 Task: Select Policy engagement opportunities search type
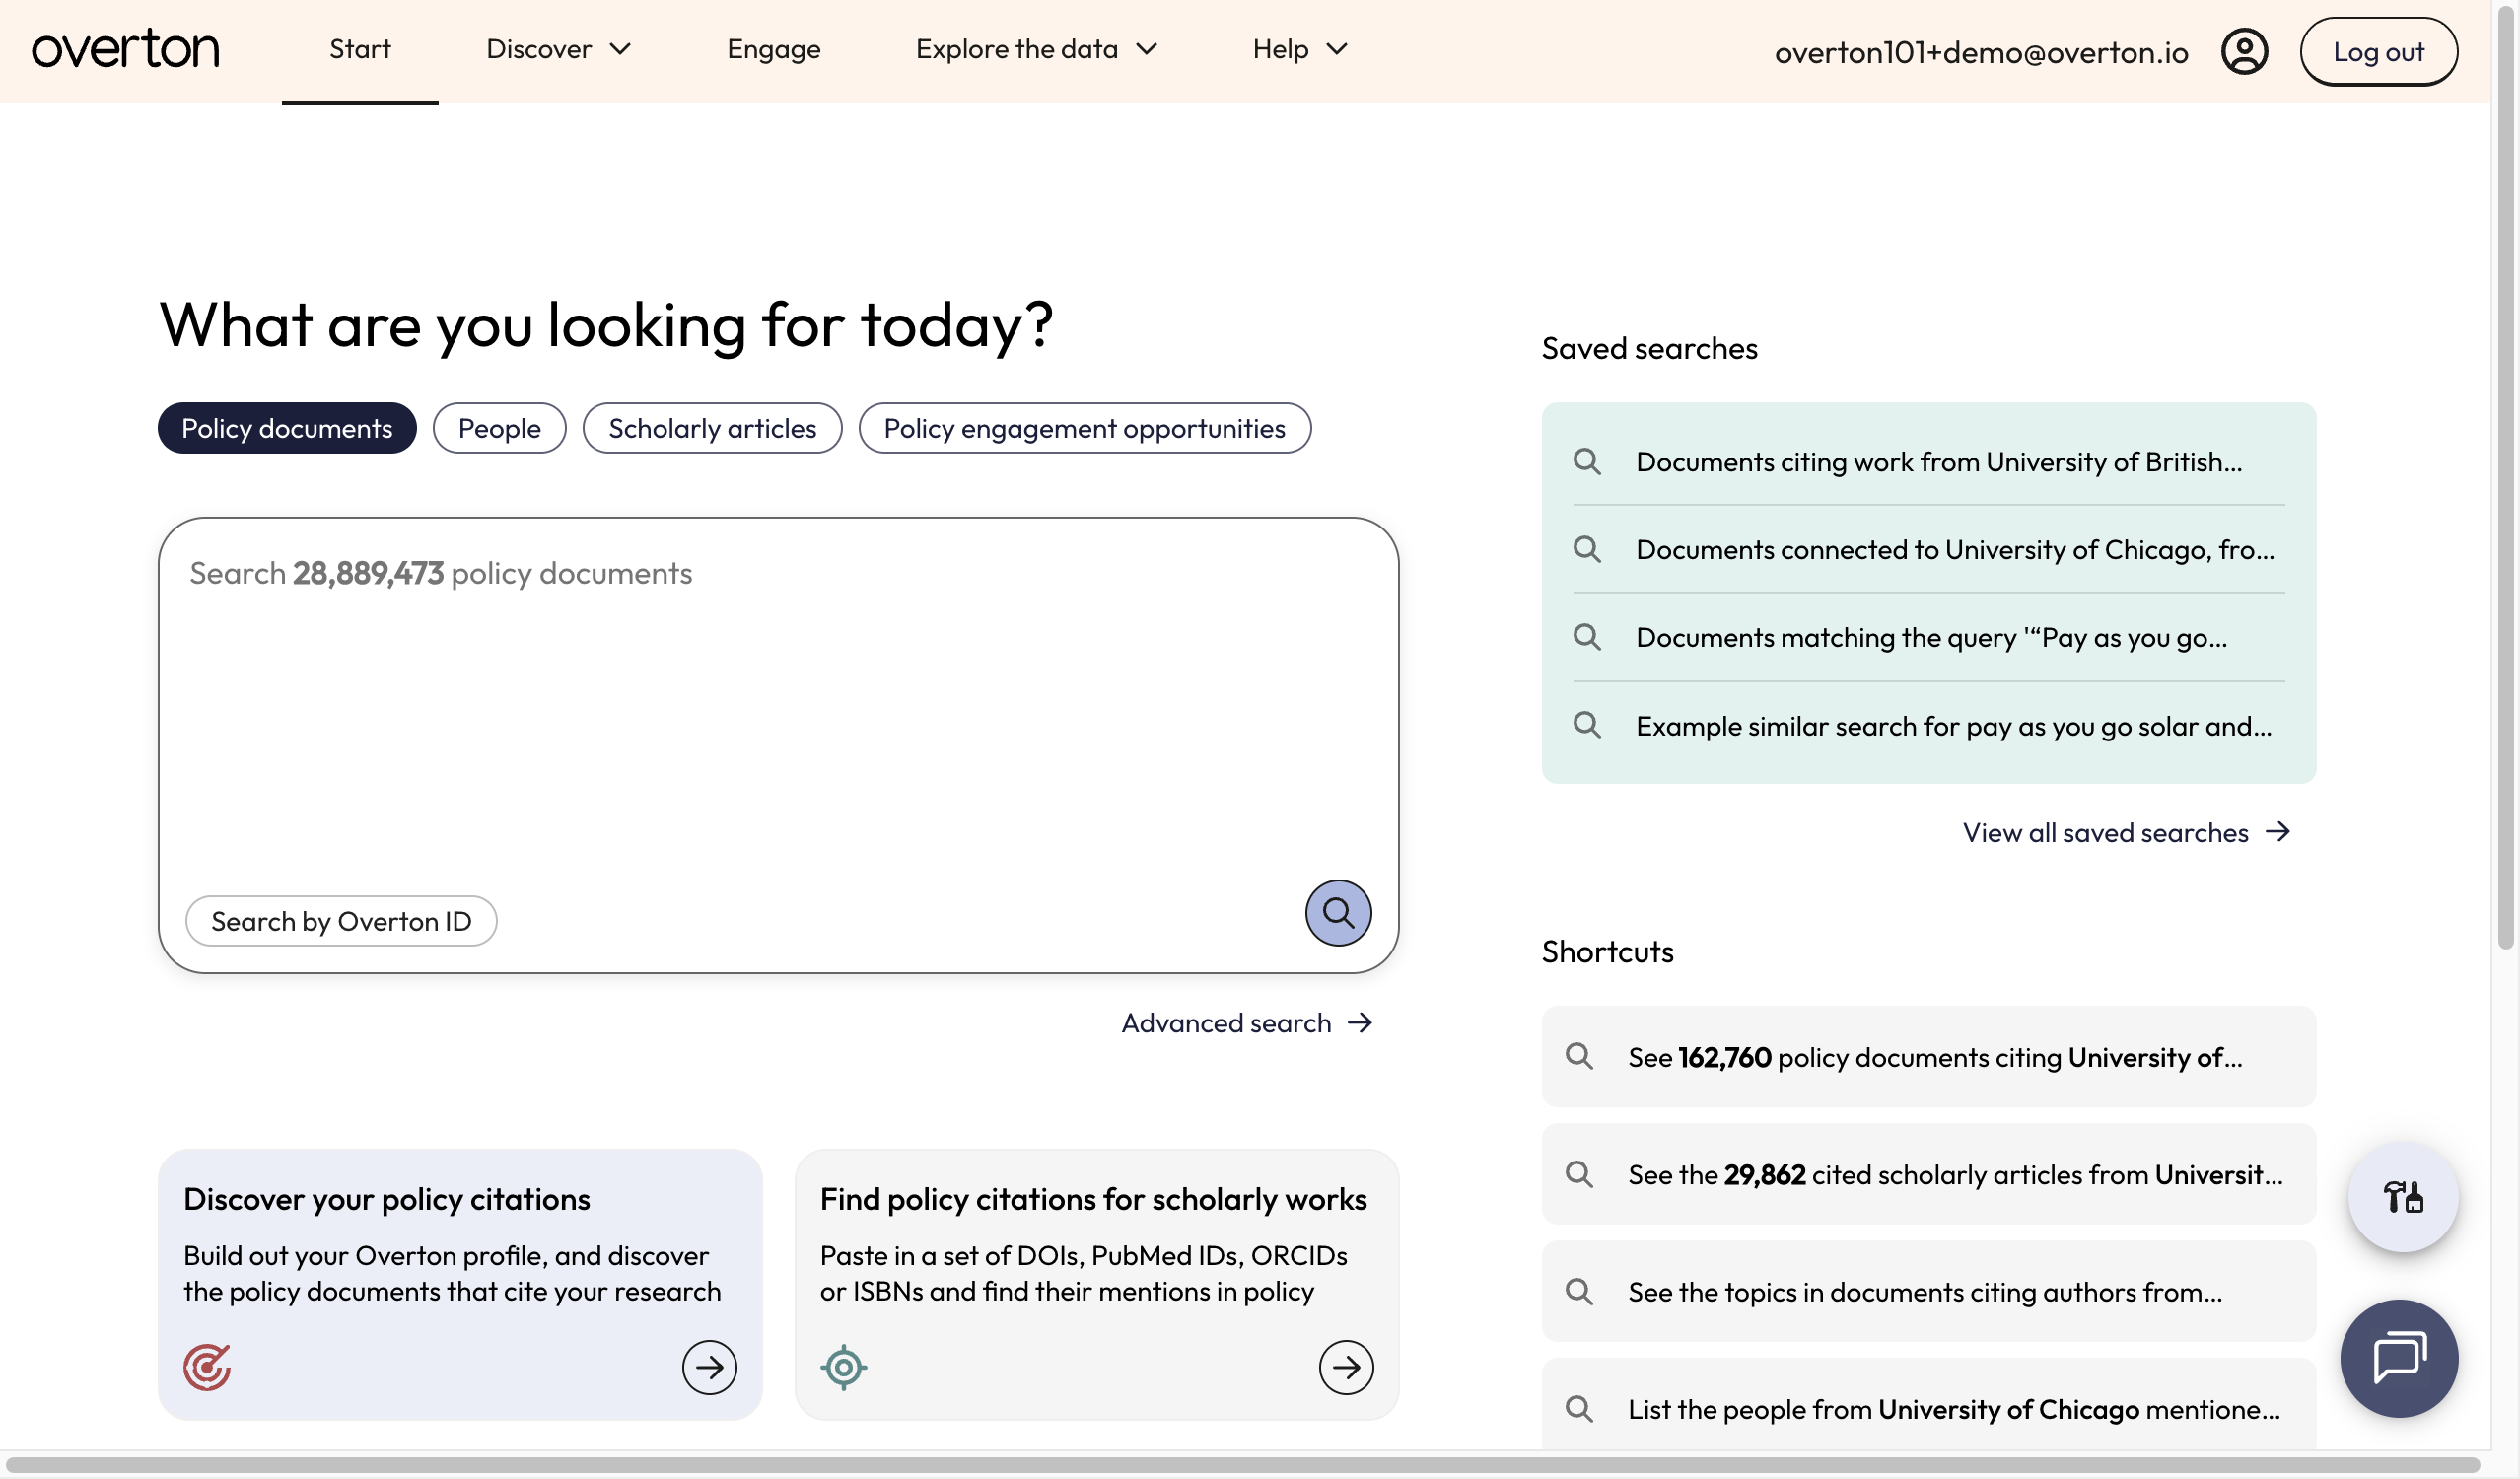click(1084, 428)
